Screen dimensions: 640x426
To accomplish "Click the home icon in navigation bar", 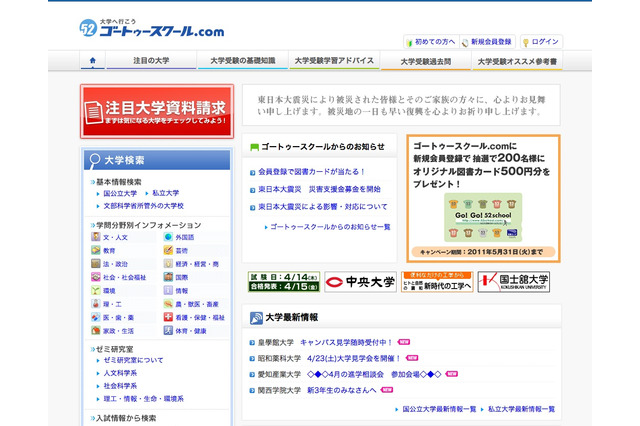I will pyautogui.click(x=93, y=60).
